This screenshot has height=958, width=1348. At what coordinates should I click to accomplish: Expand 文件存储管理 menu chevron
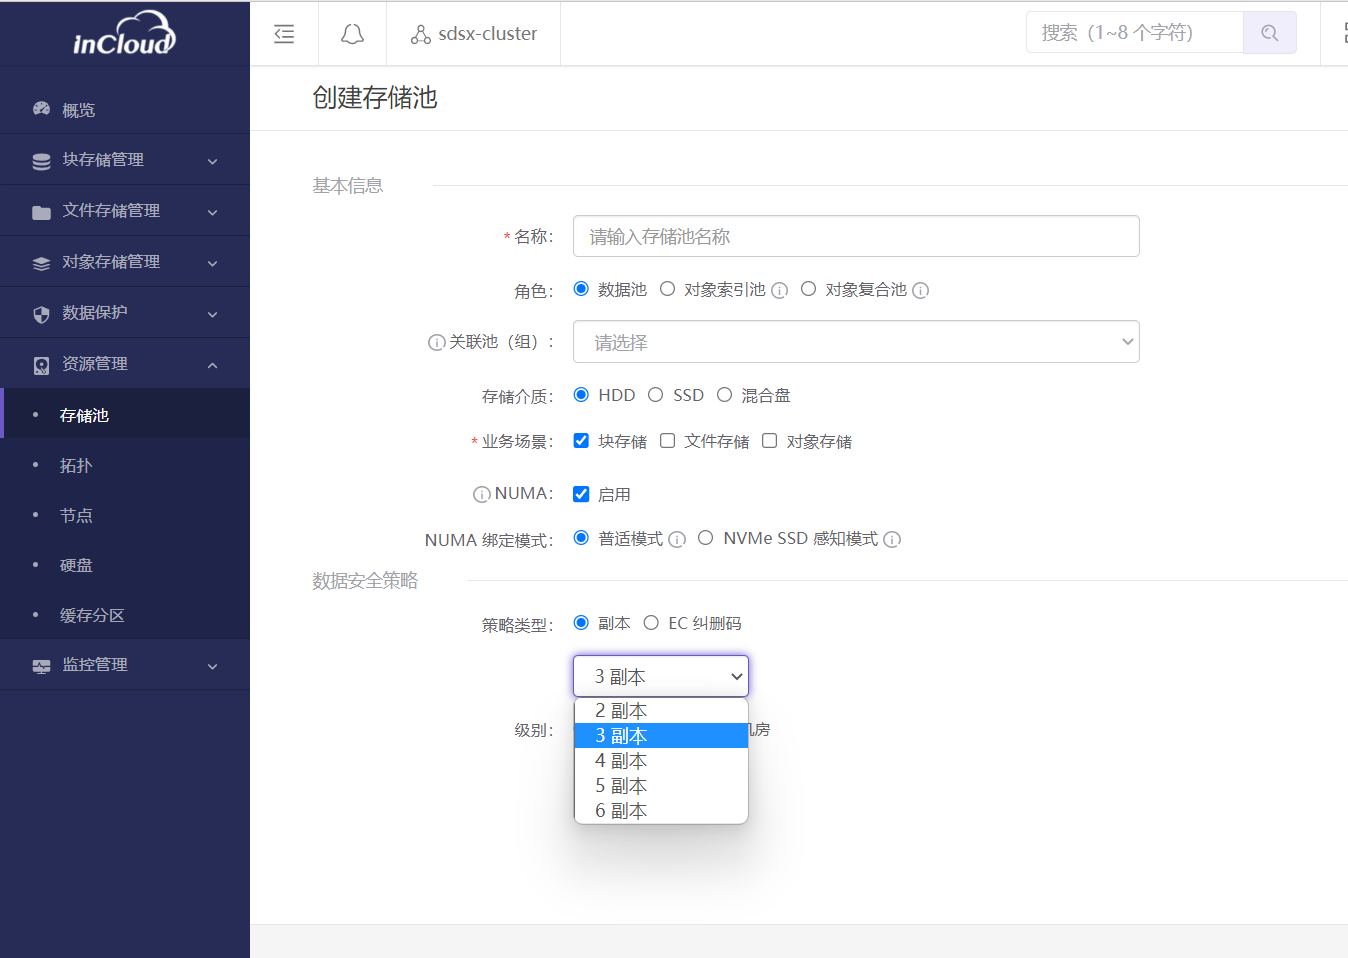[x=212, y=212]
